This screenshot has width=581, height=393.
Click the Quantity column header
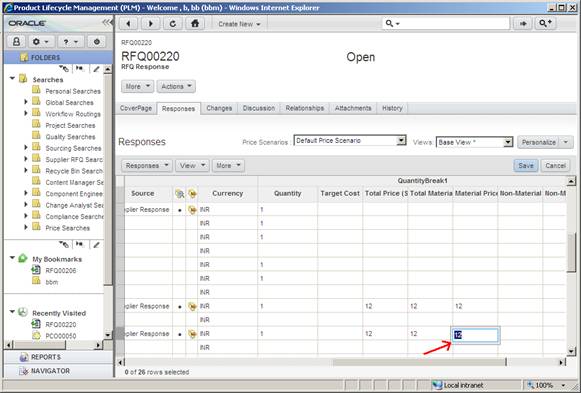point(288,193)
